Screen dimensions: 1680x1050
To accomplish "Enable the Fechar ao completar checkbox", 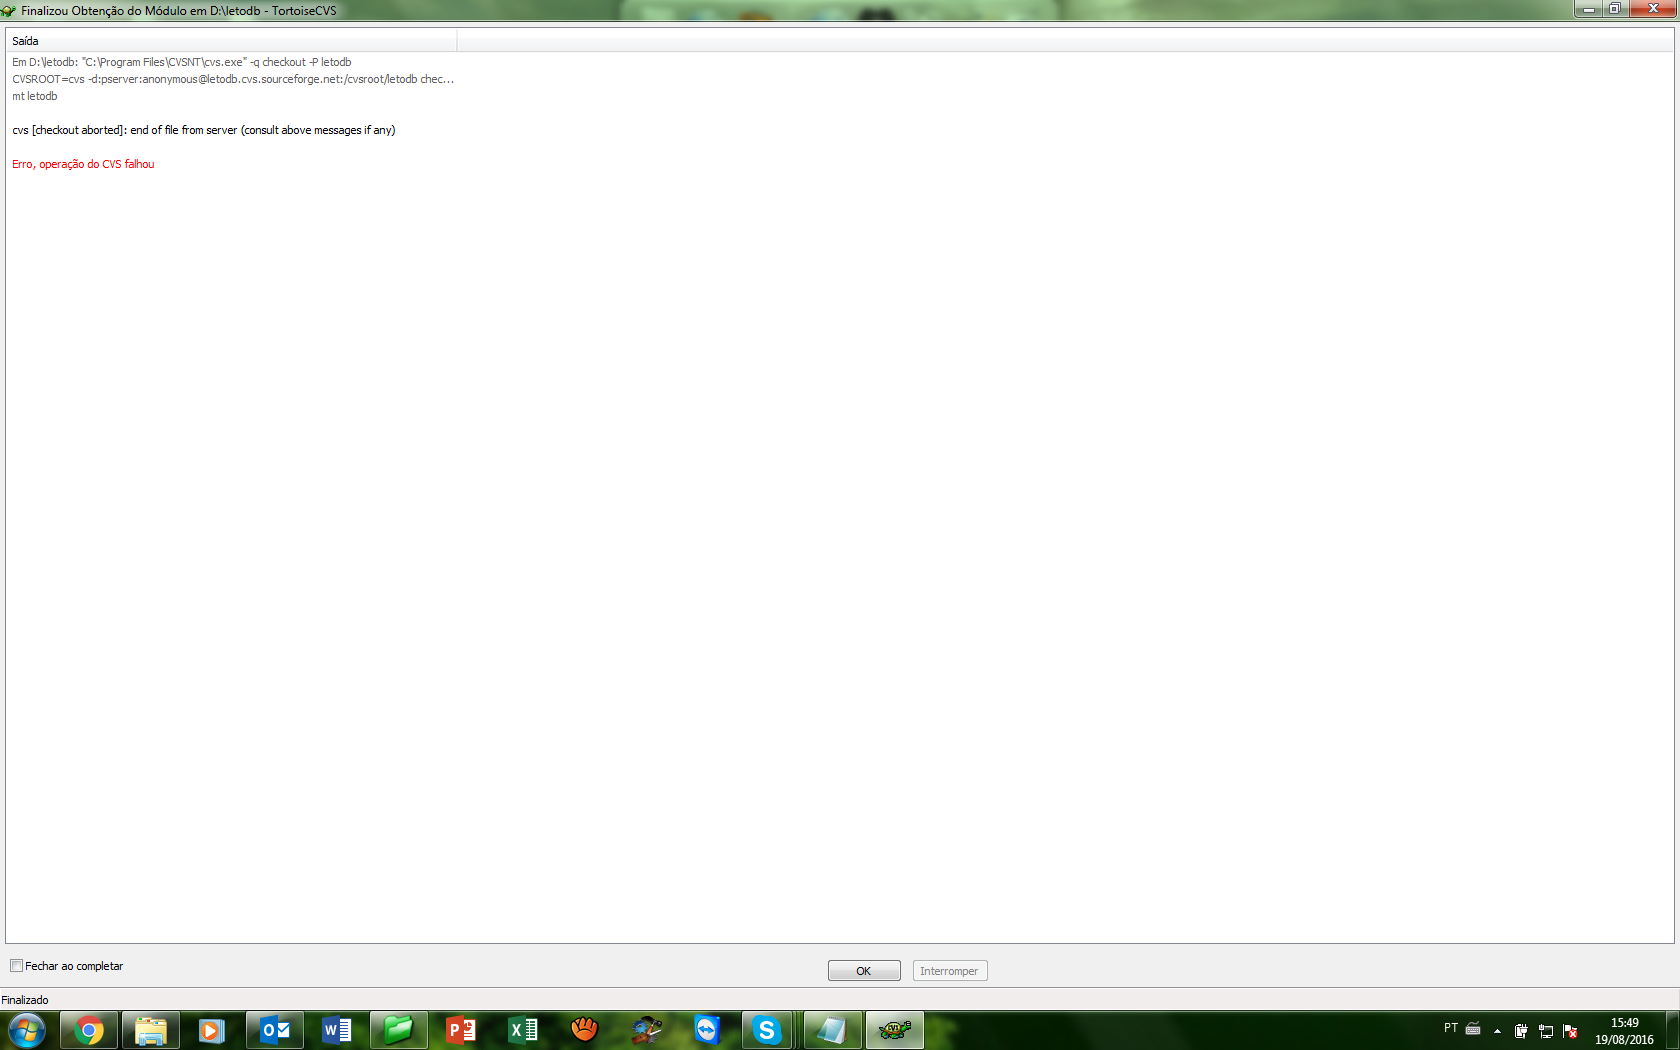I will pos(17,966).
